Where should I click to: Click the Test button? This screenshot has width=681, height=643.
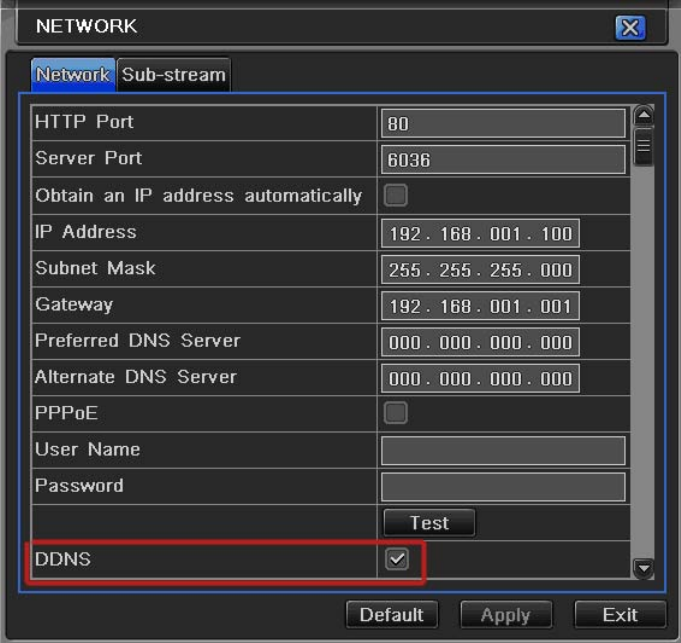(429, 523)
